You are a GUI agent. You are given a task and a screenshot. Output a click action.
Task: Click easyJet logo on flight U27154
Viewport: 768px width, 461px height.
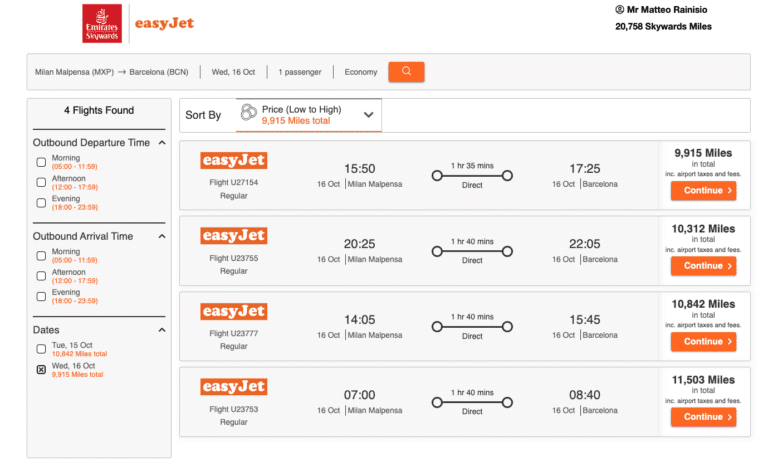(x=233, y=161)
